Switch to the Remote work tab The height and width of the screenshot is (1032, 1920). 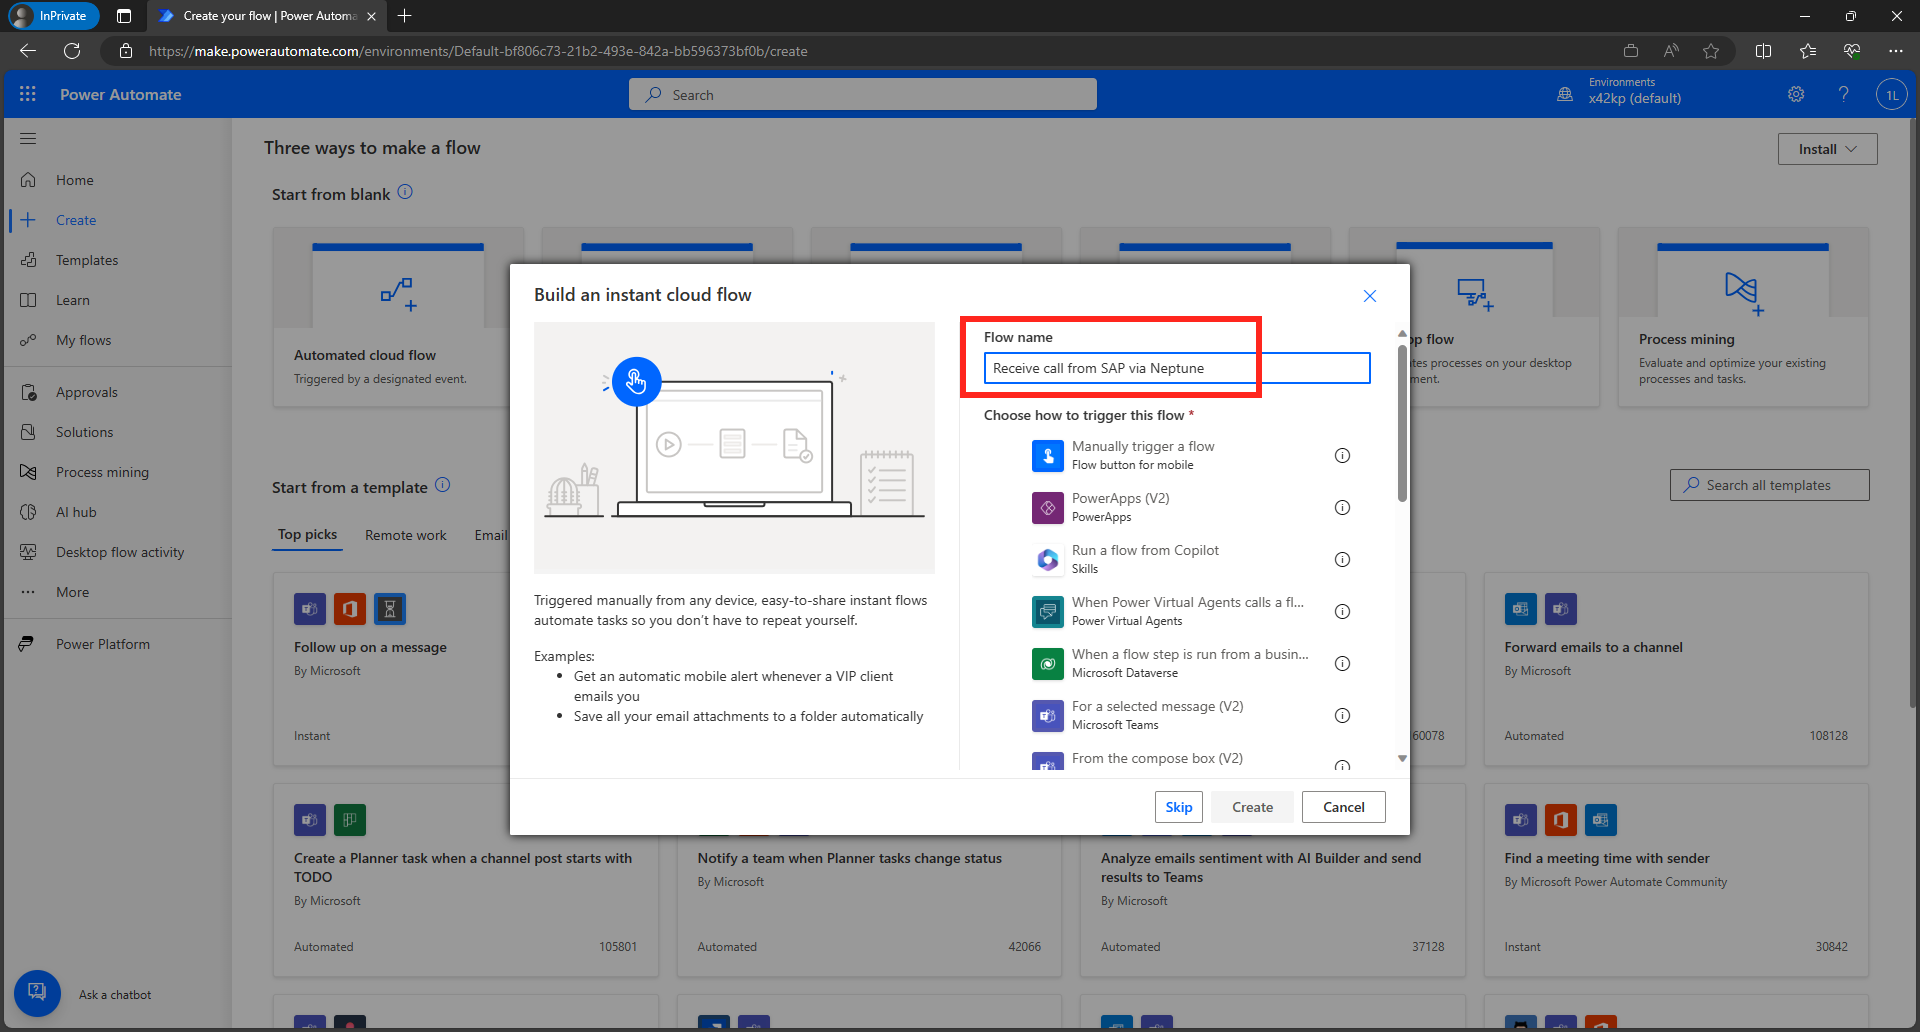(x=405, y=535)
